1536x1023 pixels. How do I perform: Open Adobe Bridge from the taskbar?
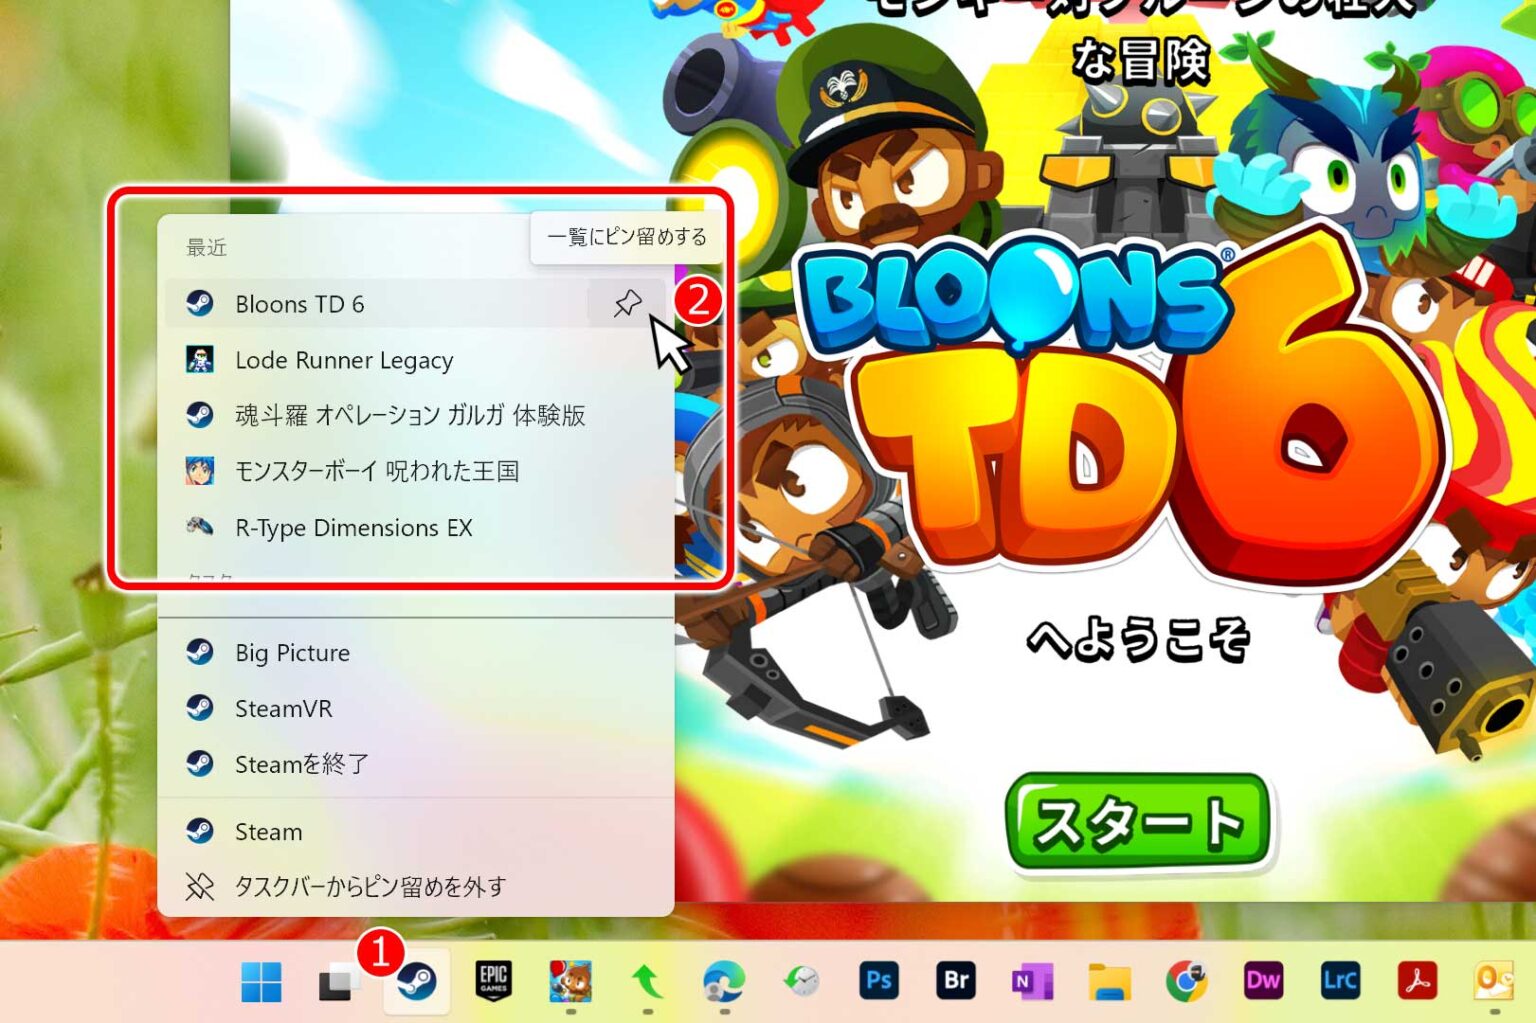[x=956, y=981]
